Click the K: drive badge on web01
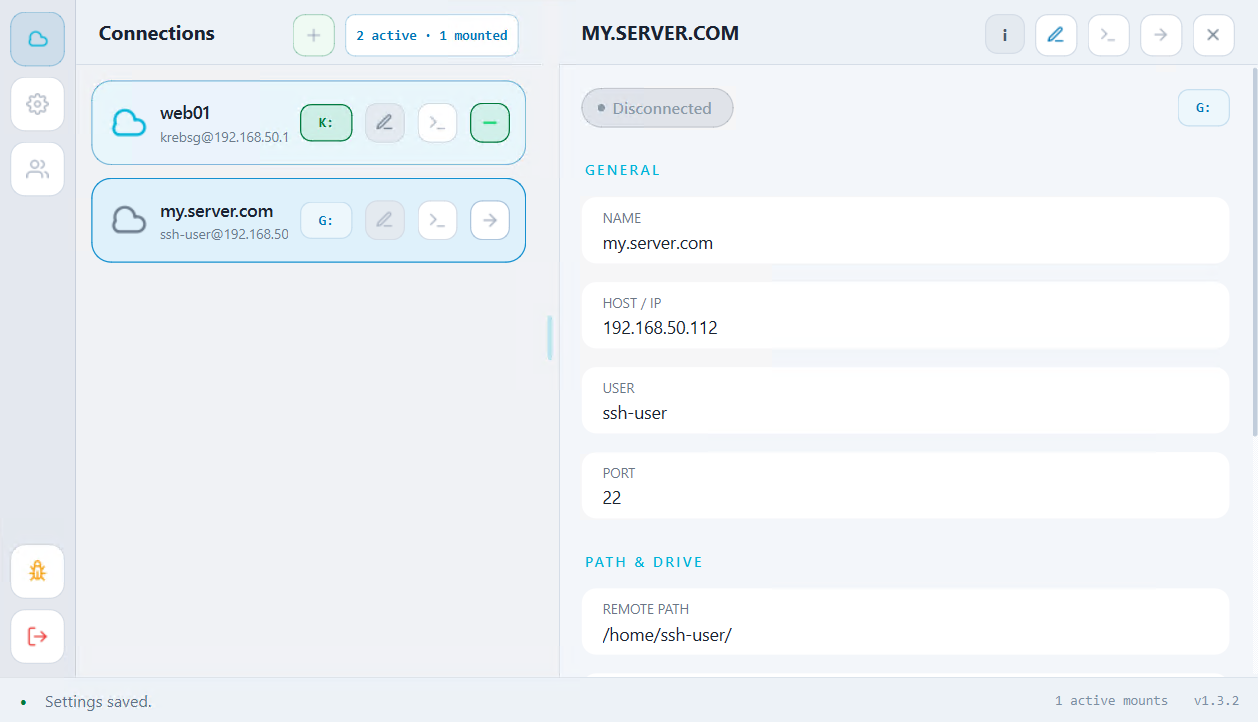Screen dimensions: 1258x722 point(326,123)
